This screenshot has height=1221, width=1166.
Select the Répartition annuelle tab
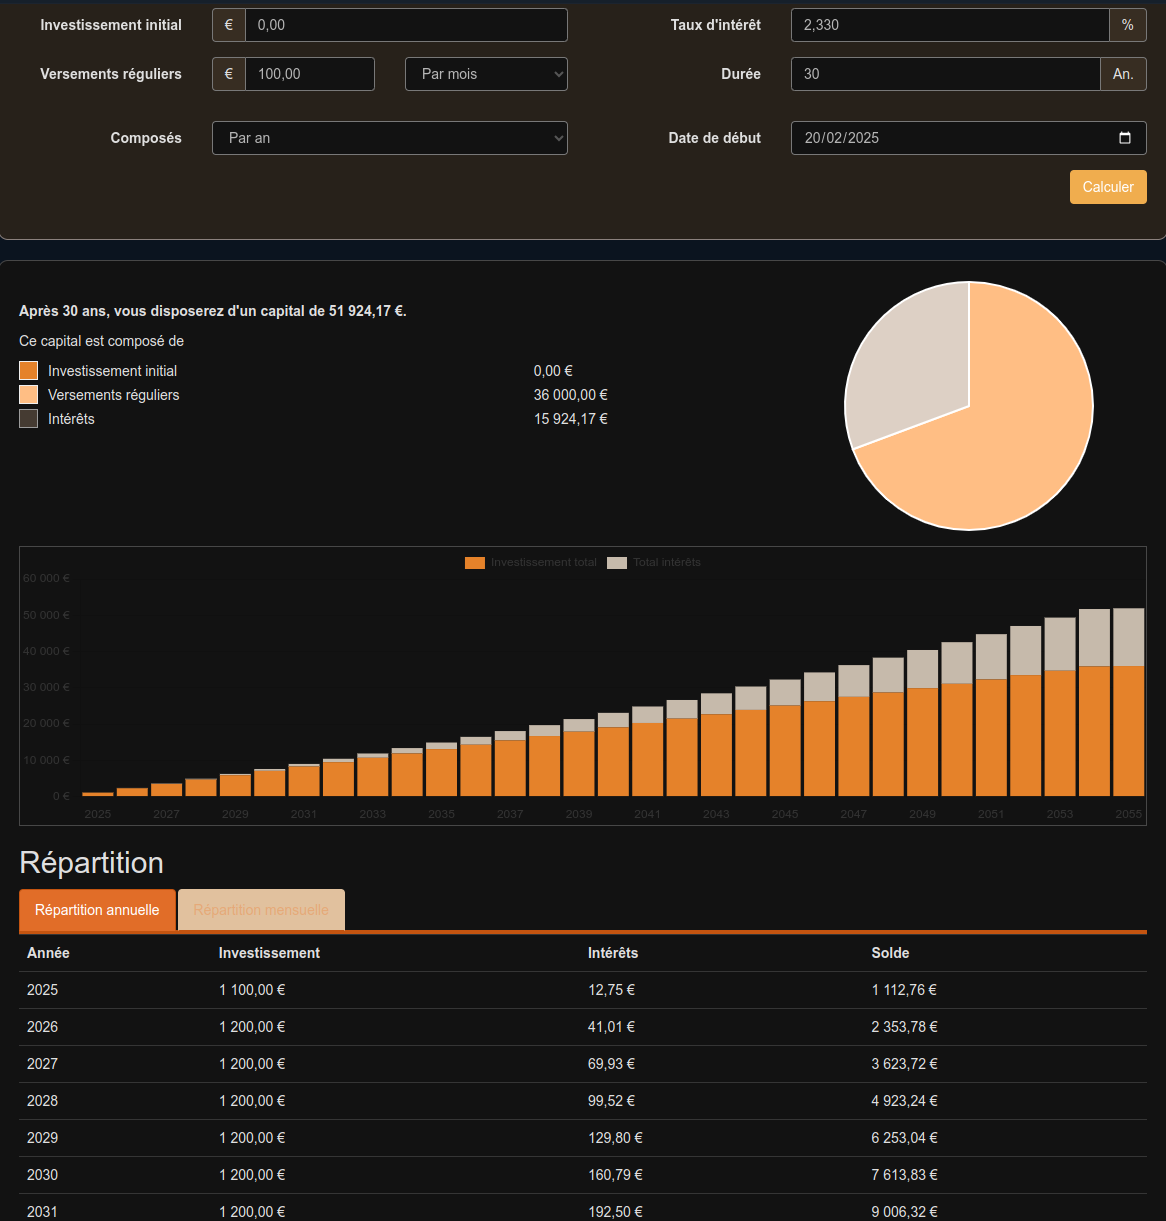(97, 910)
